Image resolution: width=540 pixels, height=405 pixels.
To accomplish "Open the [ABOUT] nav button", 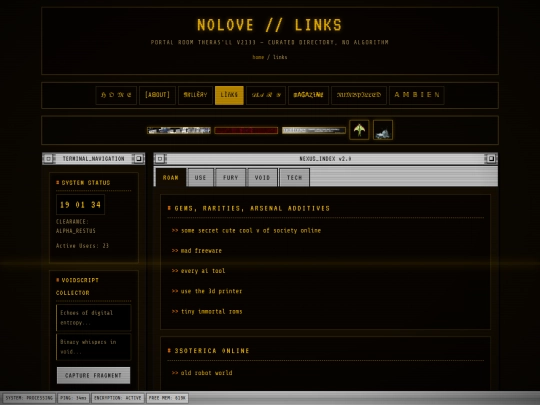I will (157, 95).
